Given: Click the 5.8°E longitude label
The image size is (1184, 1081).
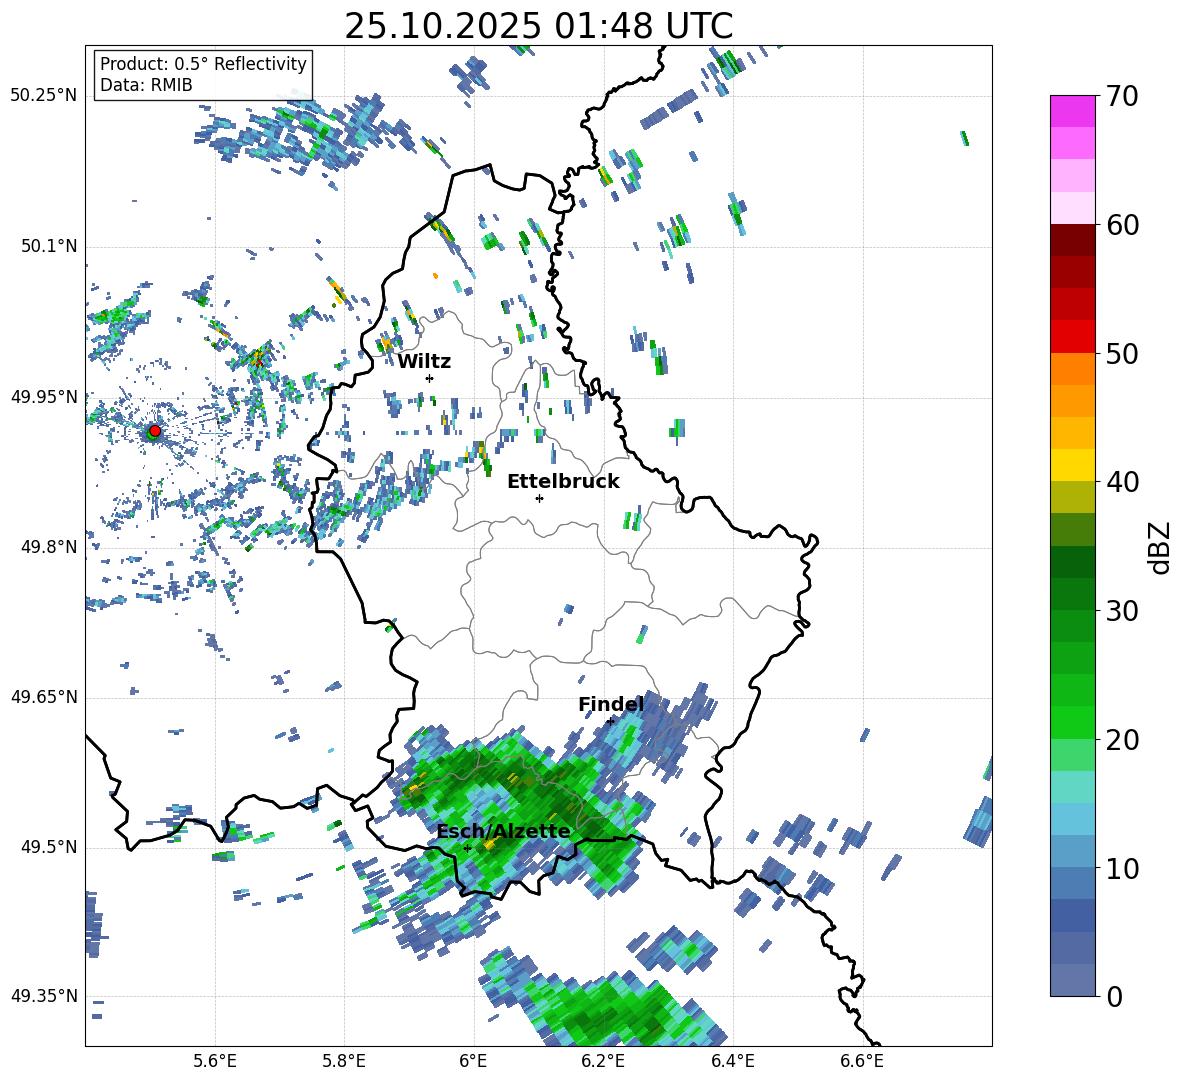Looking at the screenshot, I should 344,1061.
